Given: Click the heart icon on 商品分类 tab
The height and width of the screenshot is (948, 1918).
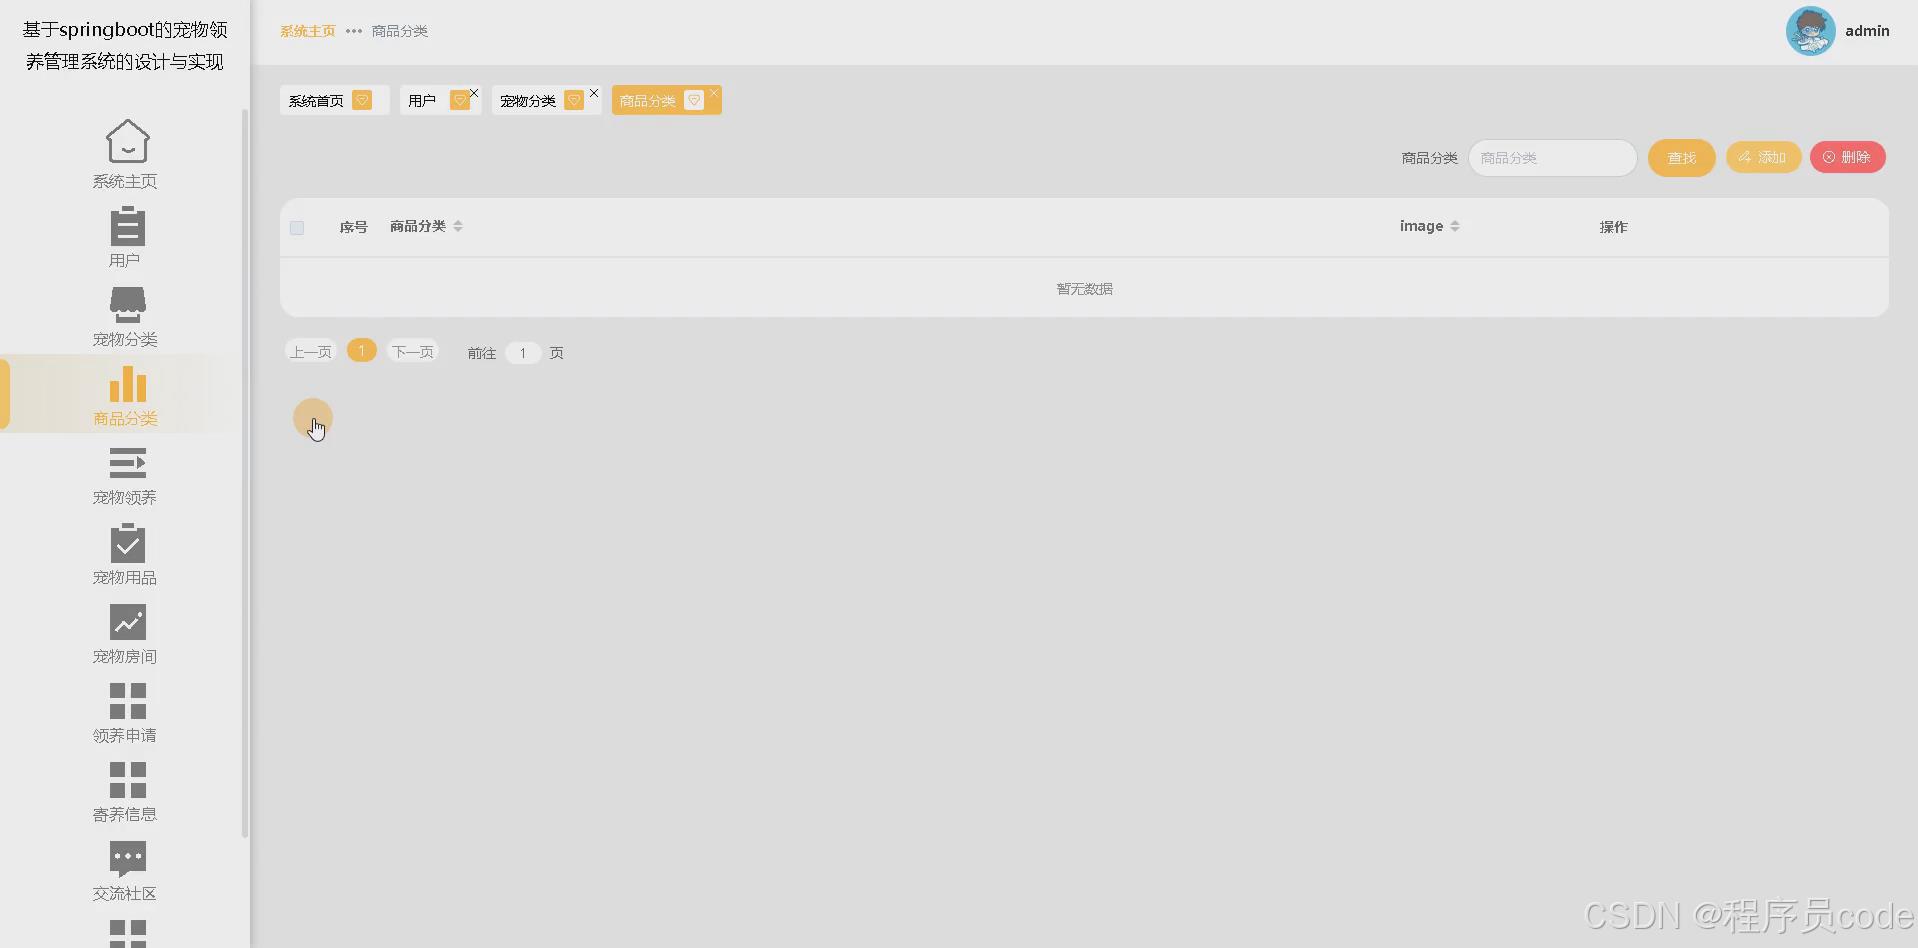Looking at the screenshot, I should 694,100.
